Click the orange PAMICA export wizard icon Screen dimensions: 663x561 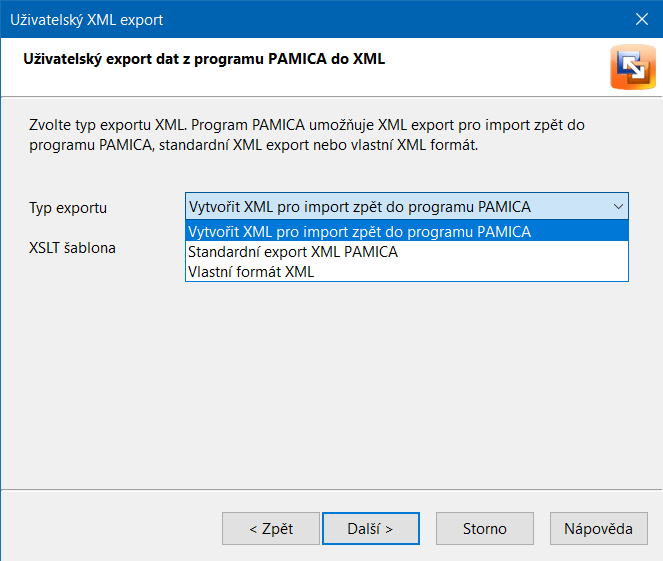point(633,67)
